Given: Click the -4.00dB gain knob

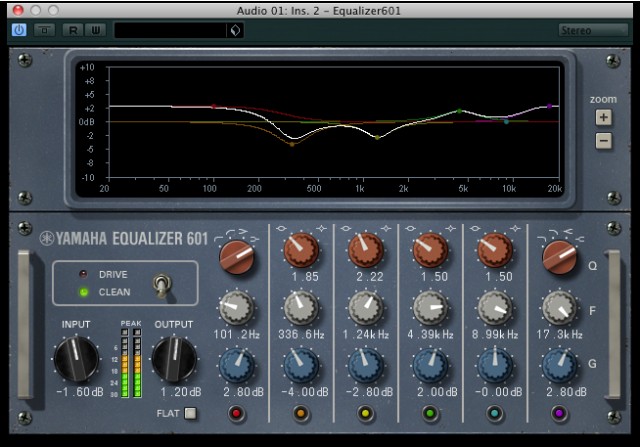Looking at the screenshot, I should tap(300, 364).
